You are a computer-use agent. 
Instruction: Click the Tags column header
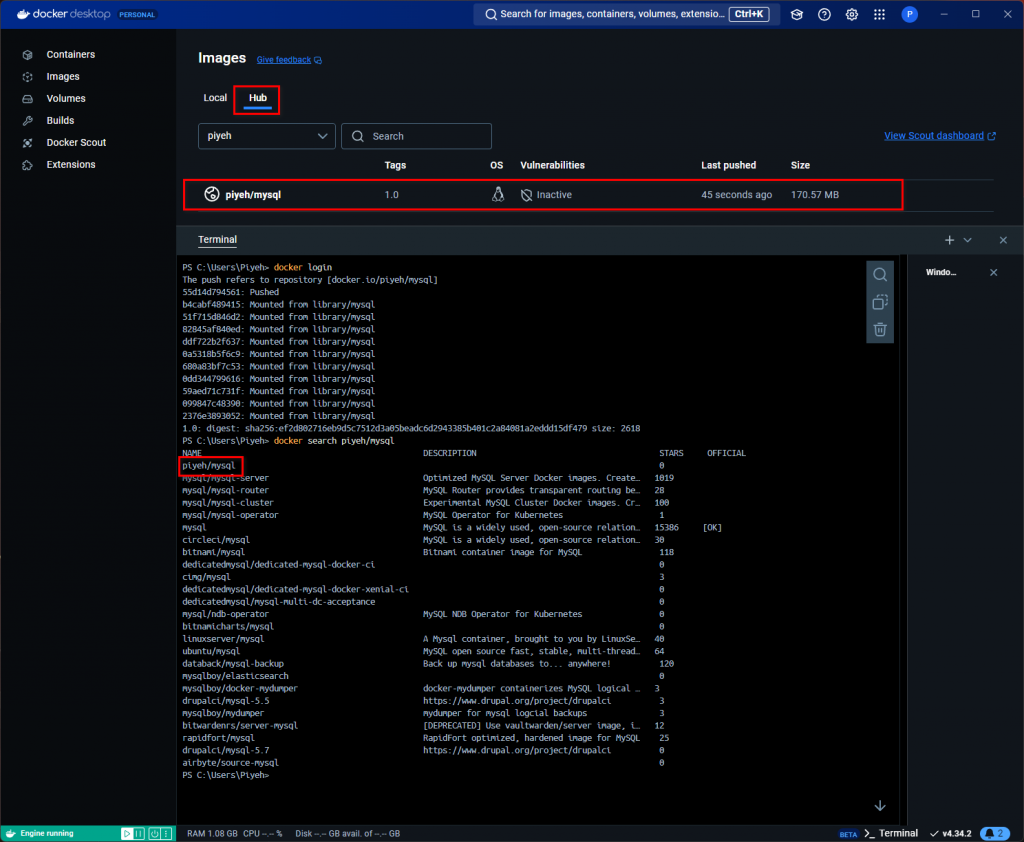pos(395,165)
